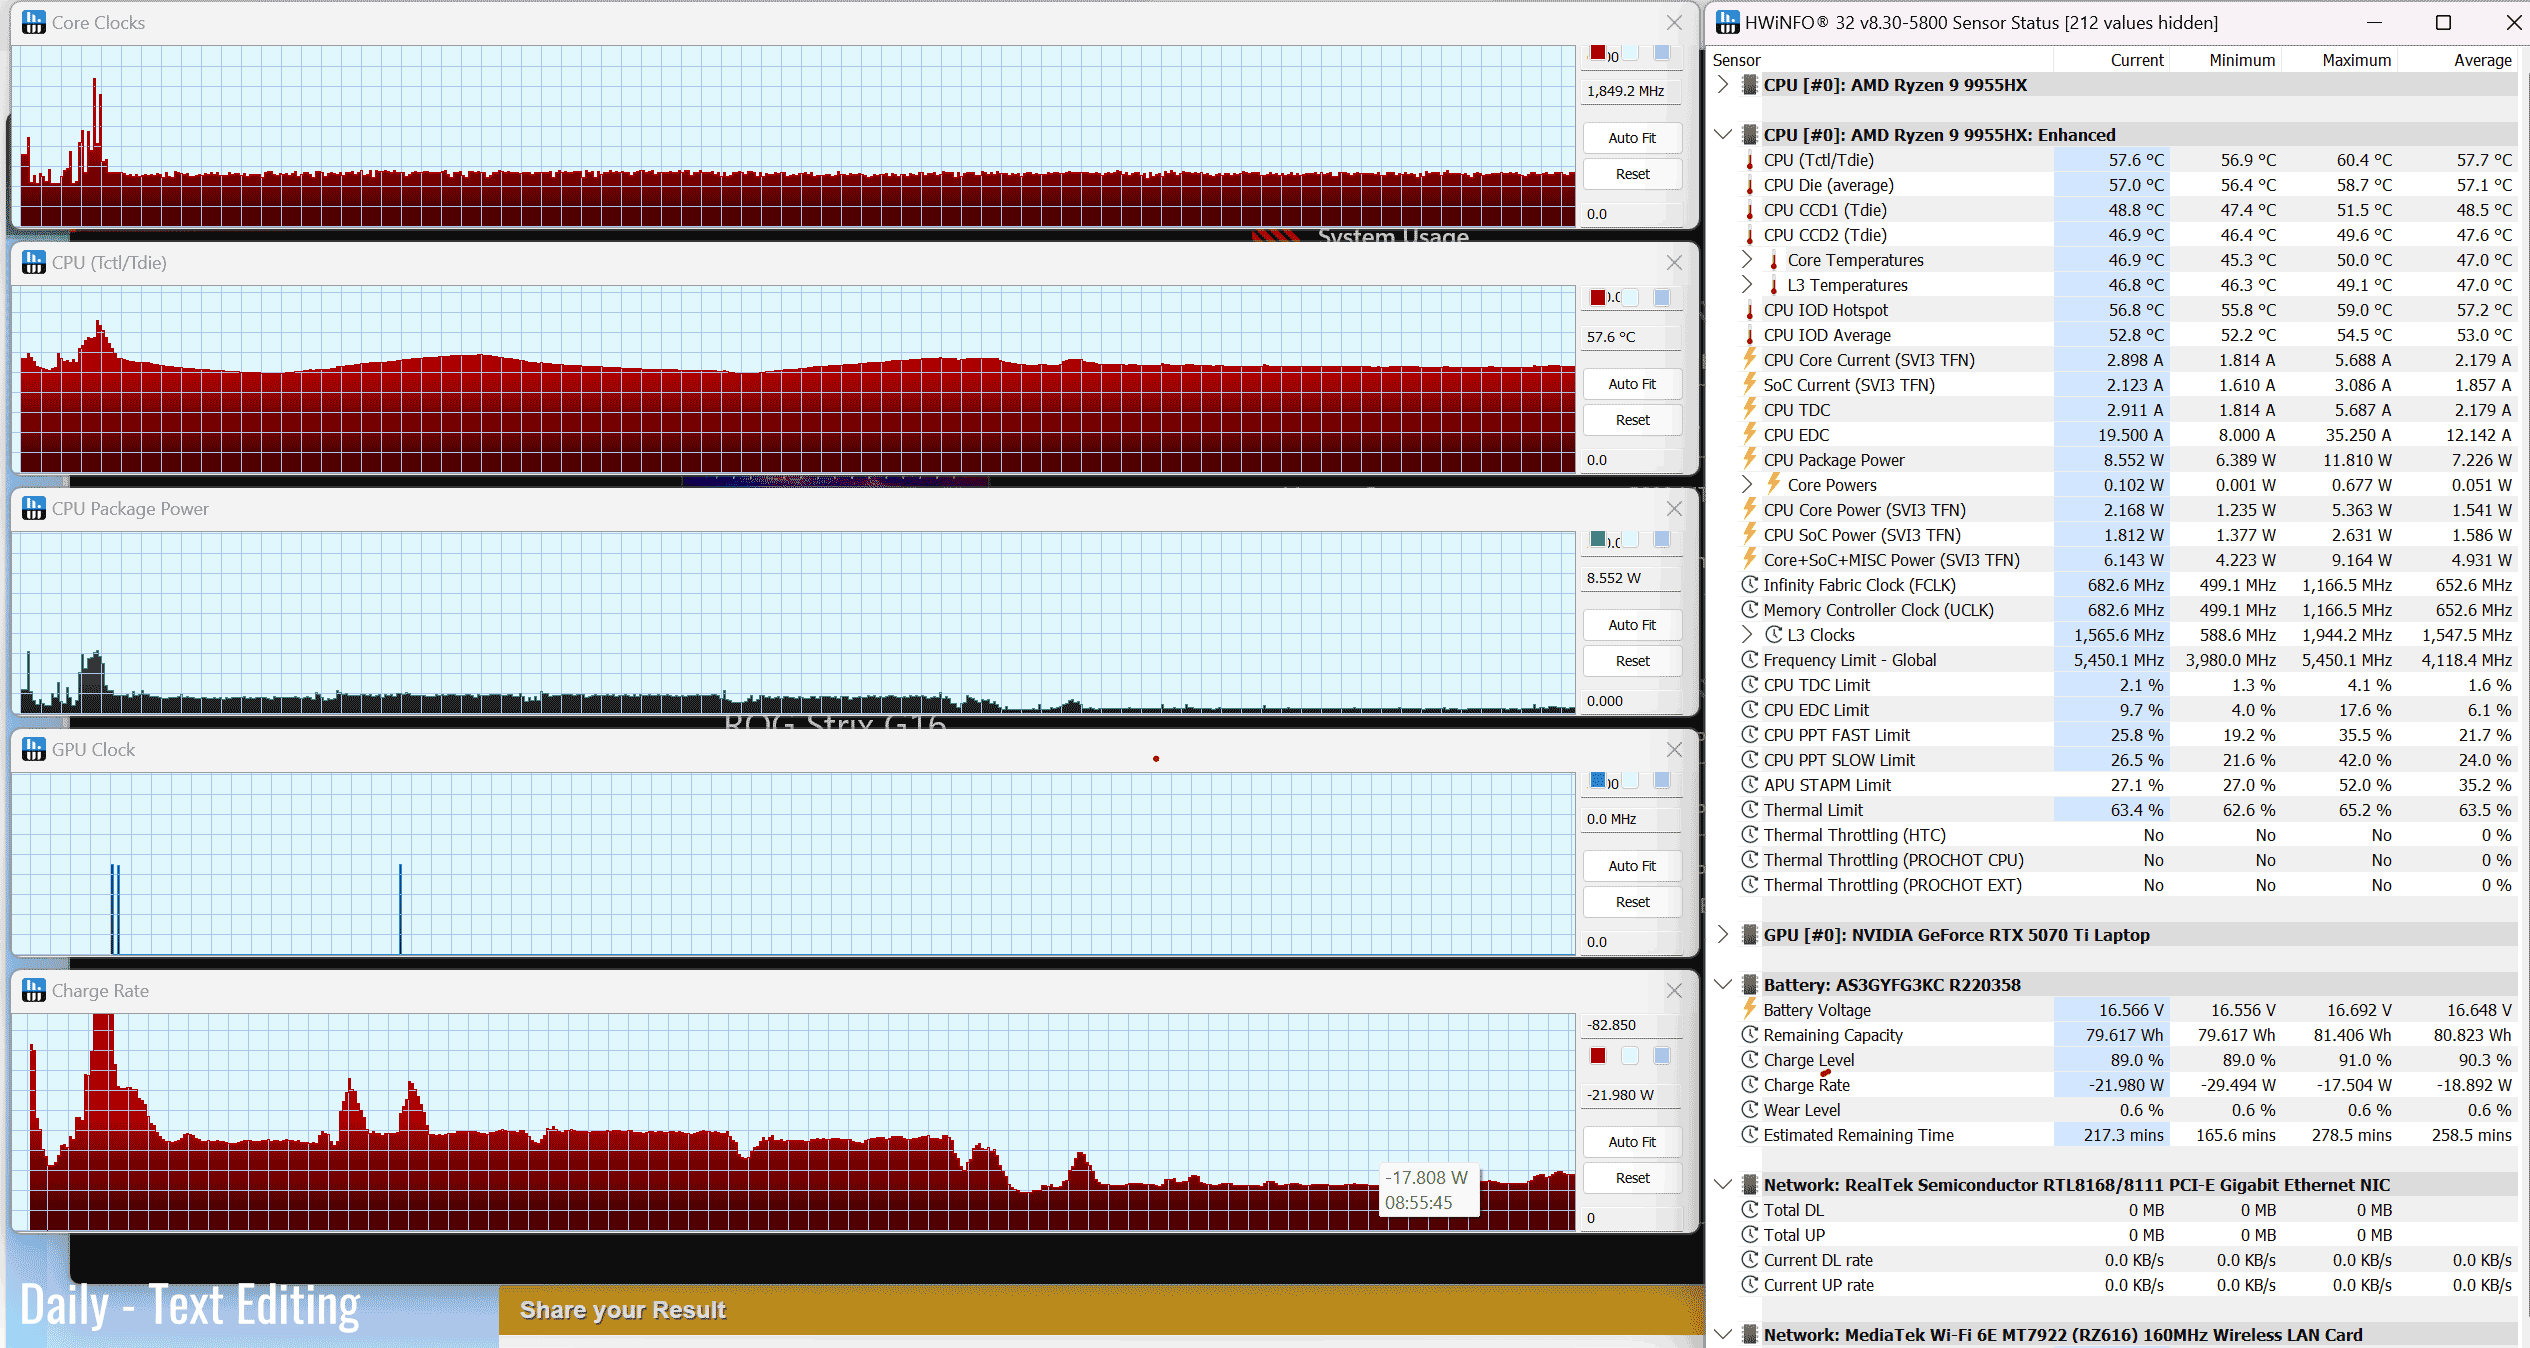
Task: Click the clock icon beside Thermal Limit
Action: pos(1750,809)
